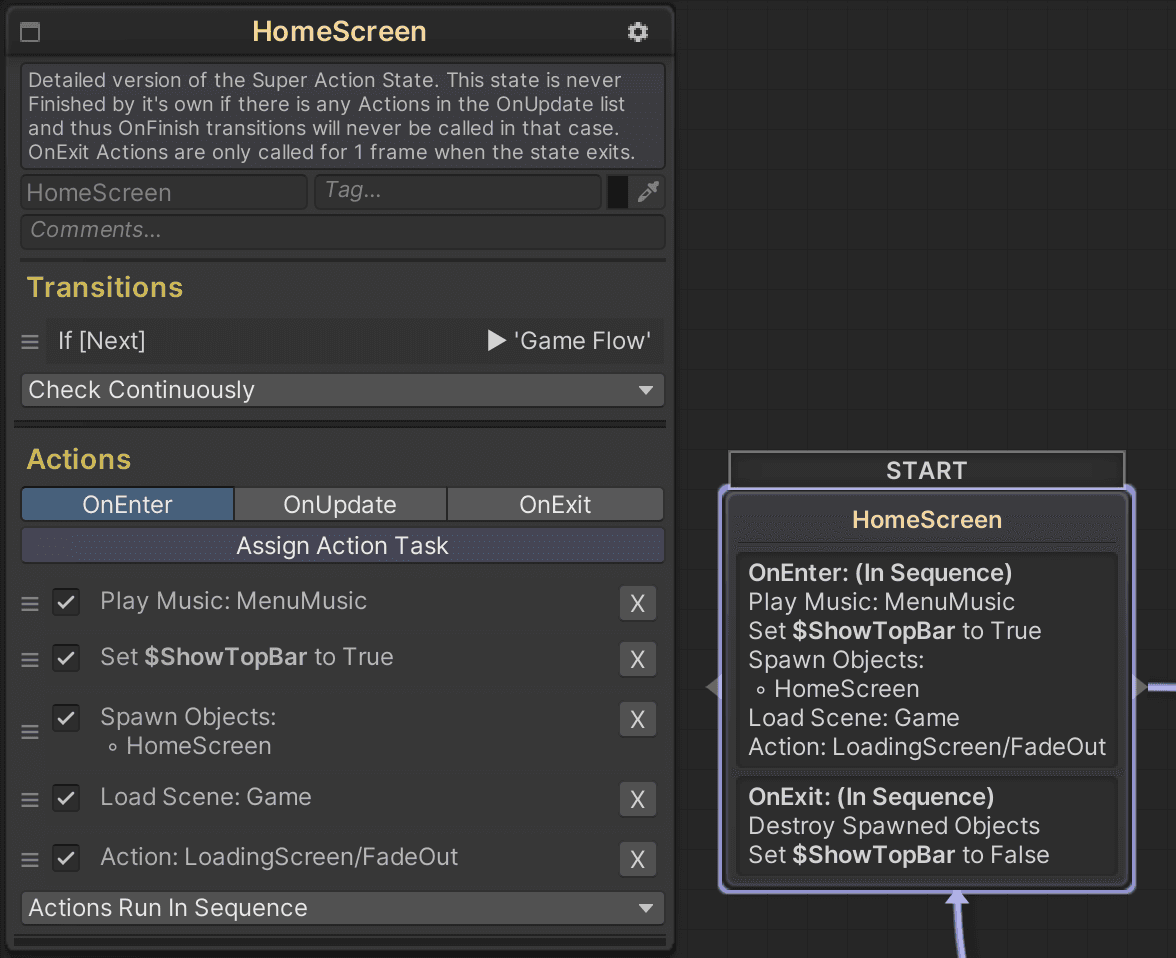
Task: Click the left port of HomeScreen node
Action: 713,686
